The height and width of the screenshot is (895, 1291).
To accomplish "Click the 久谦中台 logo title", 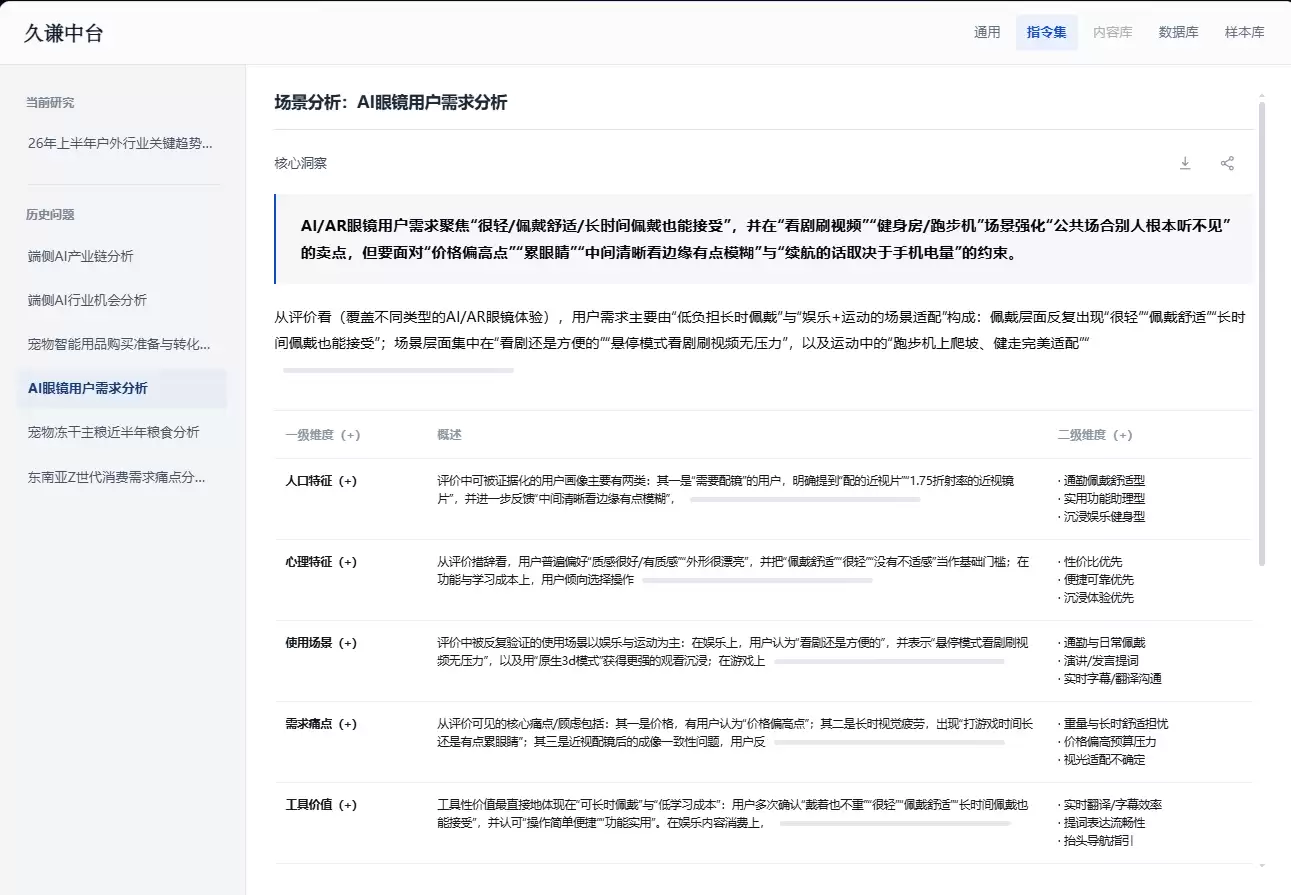I will click(x=64, y=33).
